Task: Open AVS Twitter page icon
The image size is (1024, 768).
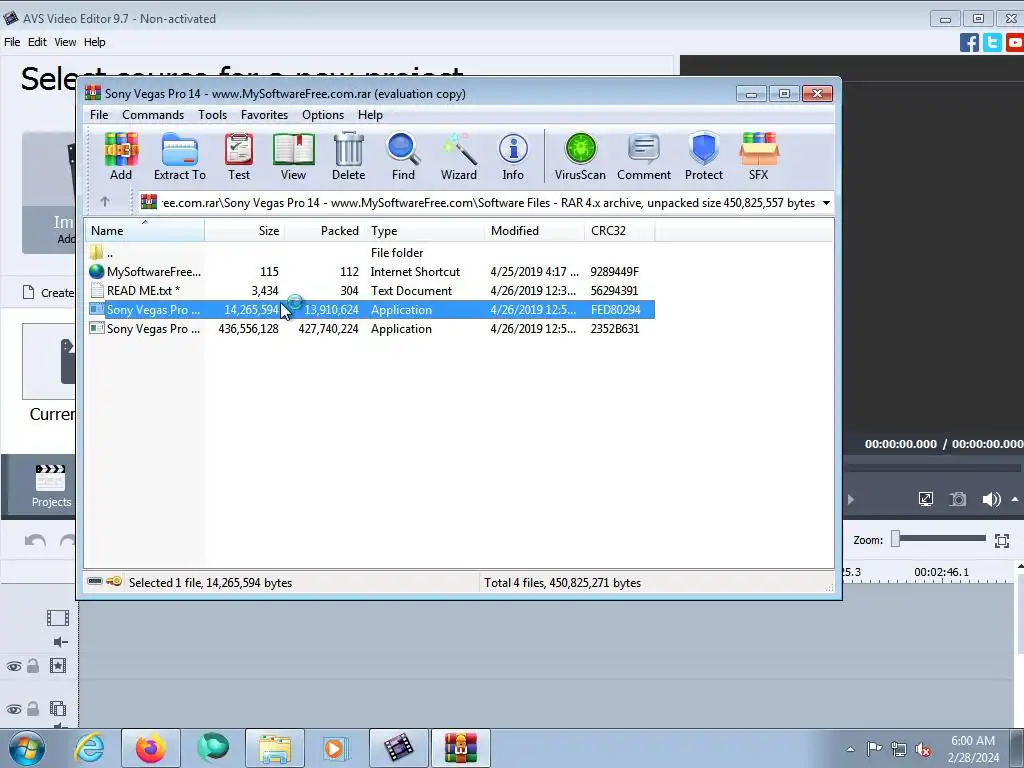Action: click(992, 42)
